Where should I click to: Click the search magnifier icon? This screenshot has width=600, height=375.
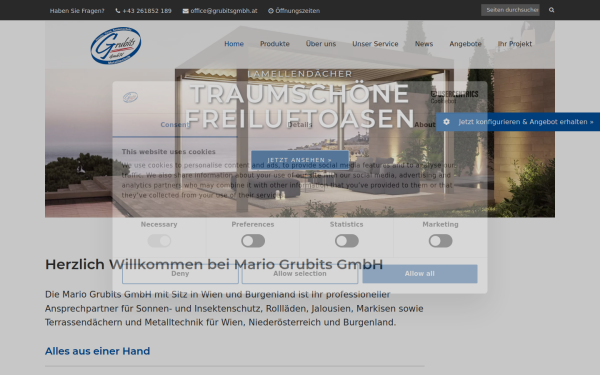(551, 10)
